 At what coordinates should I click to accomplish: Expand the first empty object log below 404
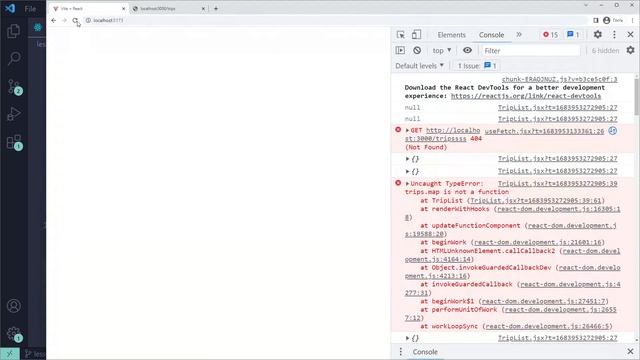(x=407, y=159)
